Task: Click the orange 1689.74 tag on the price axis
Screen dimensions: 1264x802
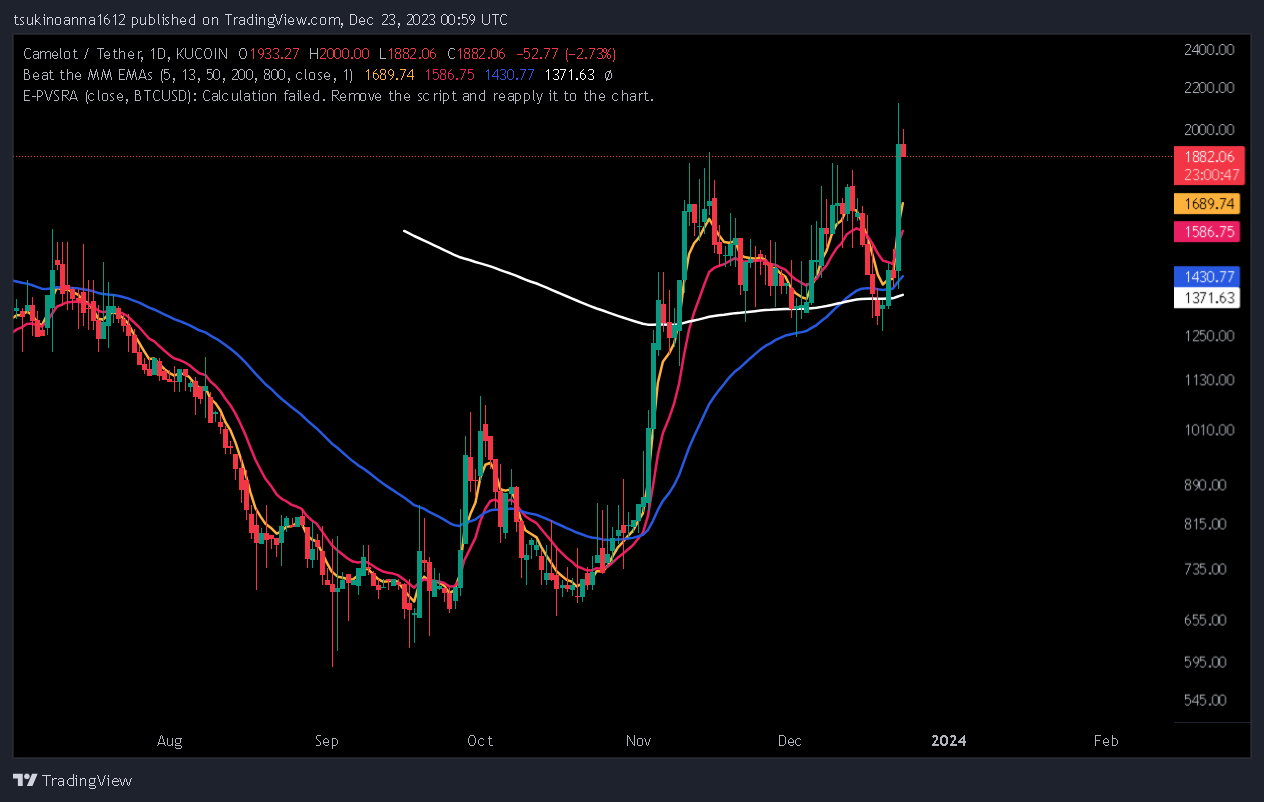Action: [x=1206, y=204]
